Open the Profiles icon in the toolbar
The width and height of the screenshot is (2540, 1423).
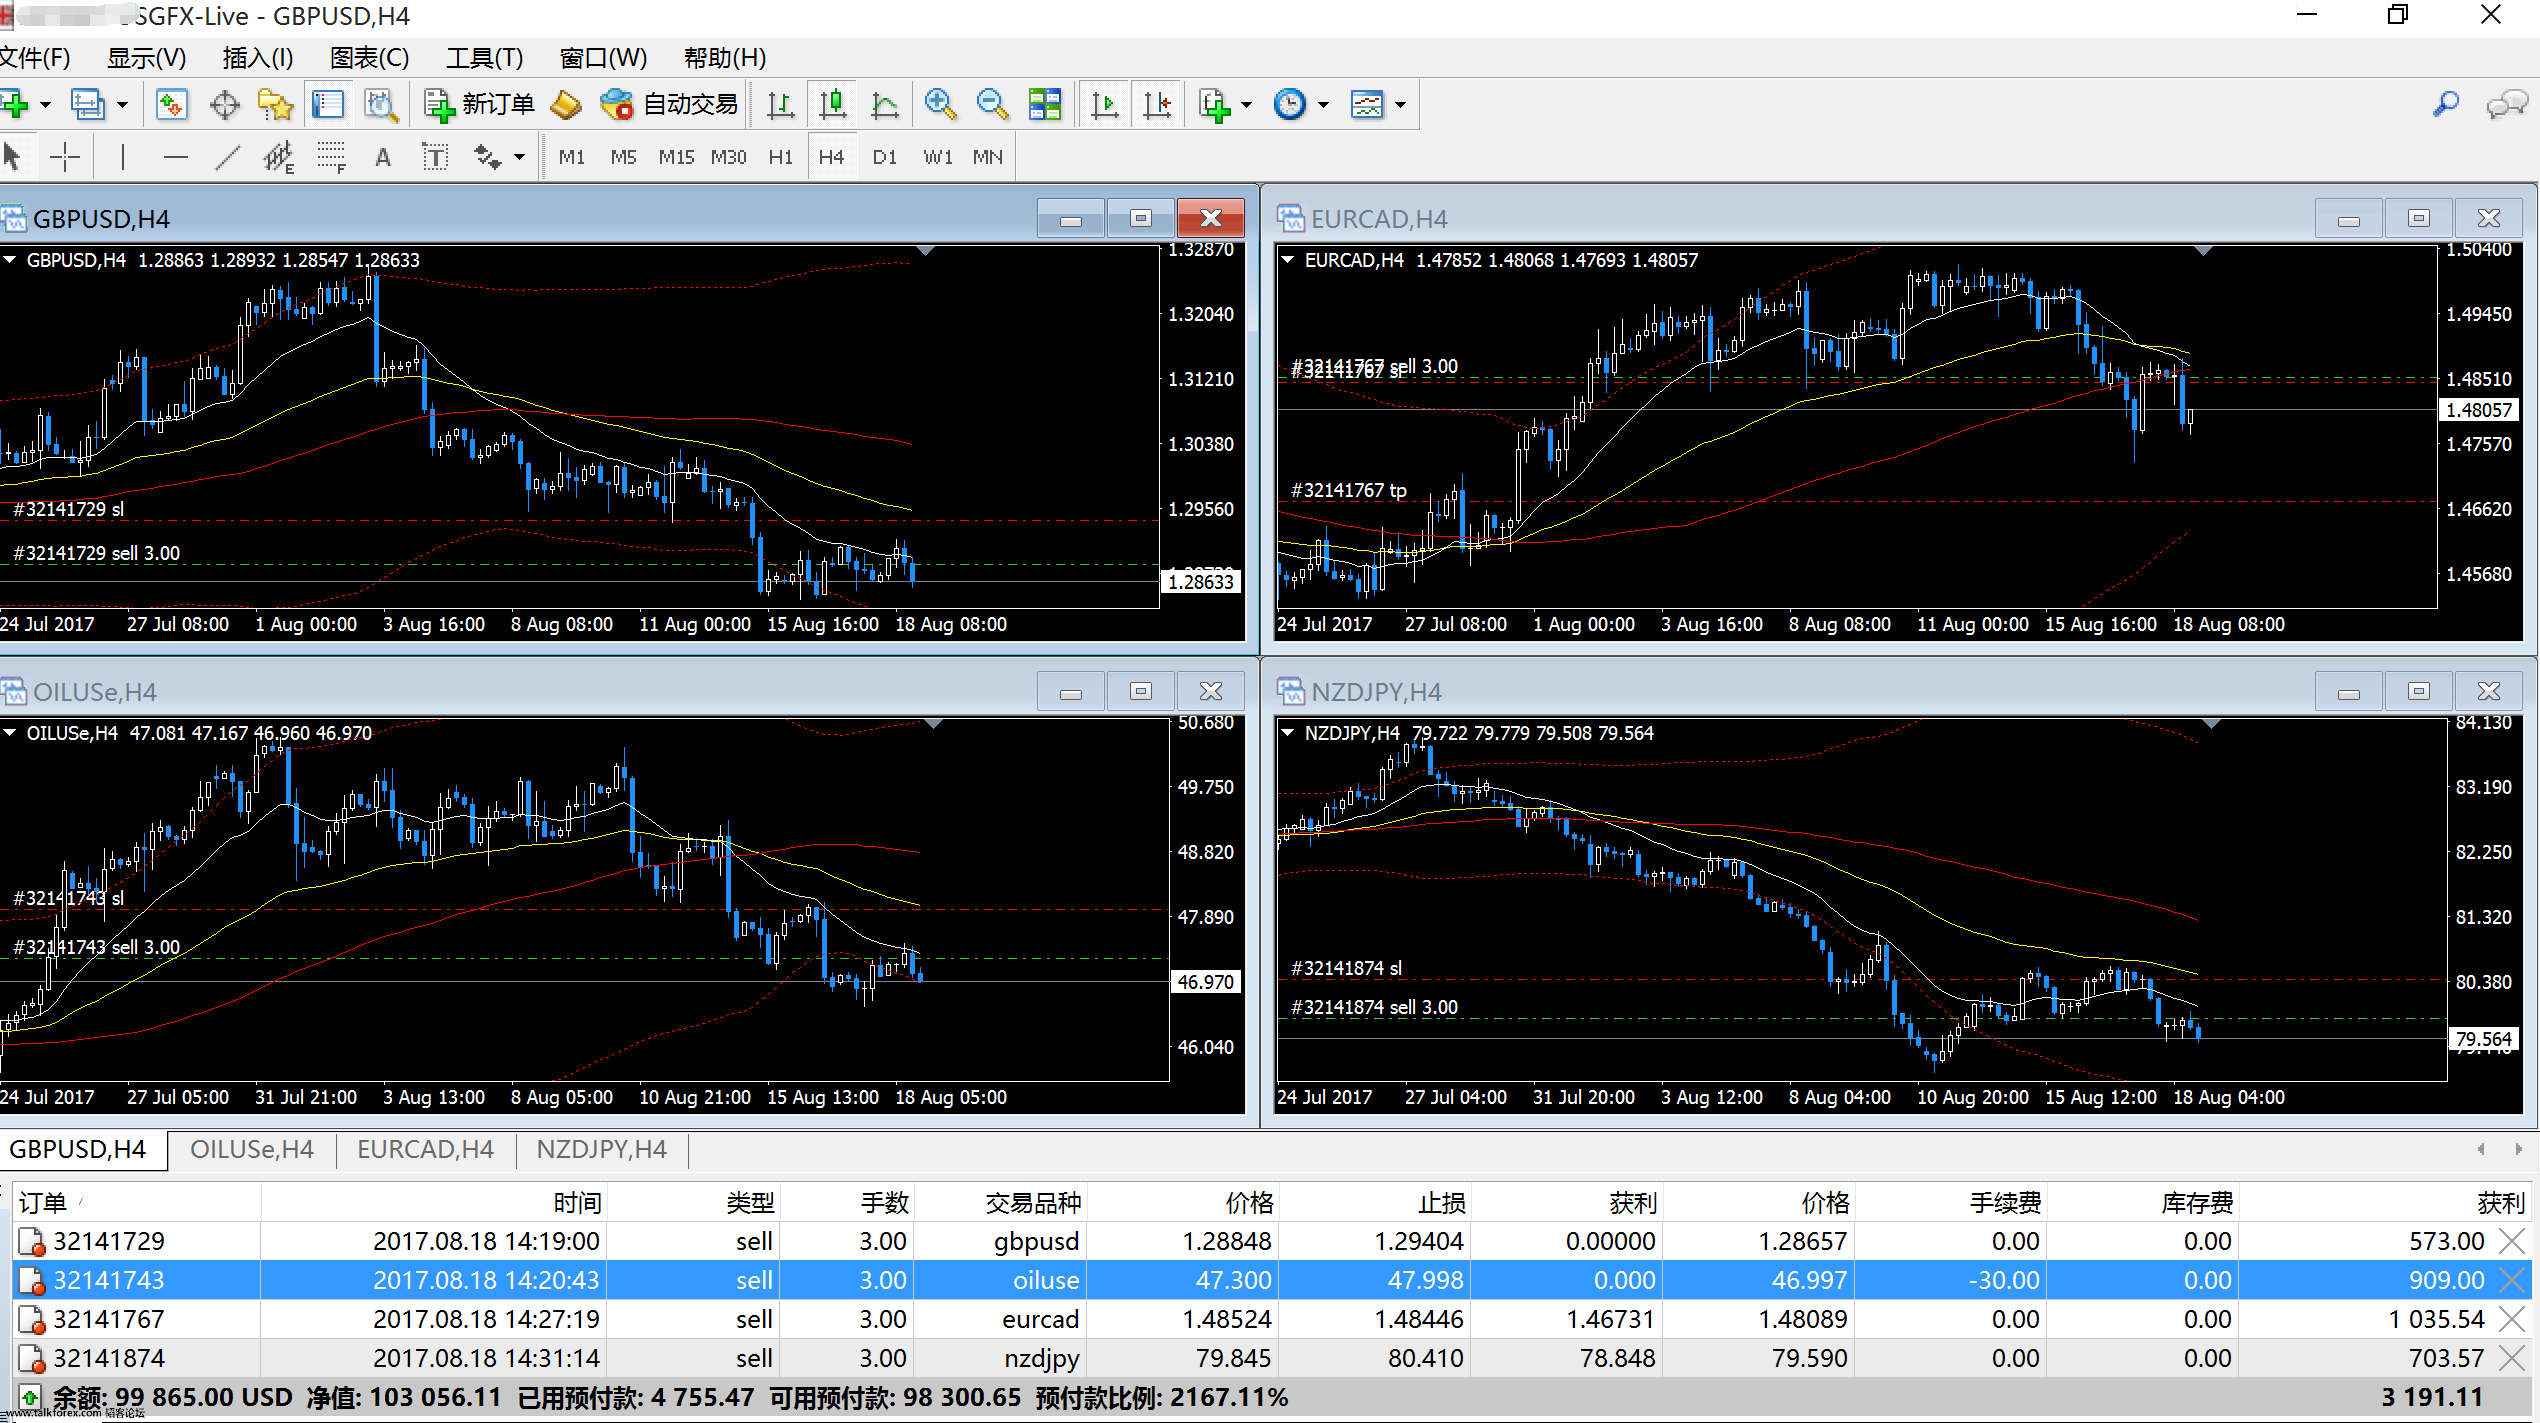(88, 104)
